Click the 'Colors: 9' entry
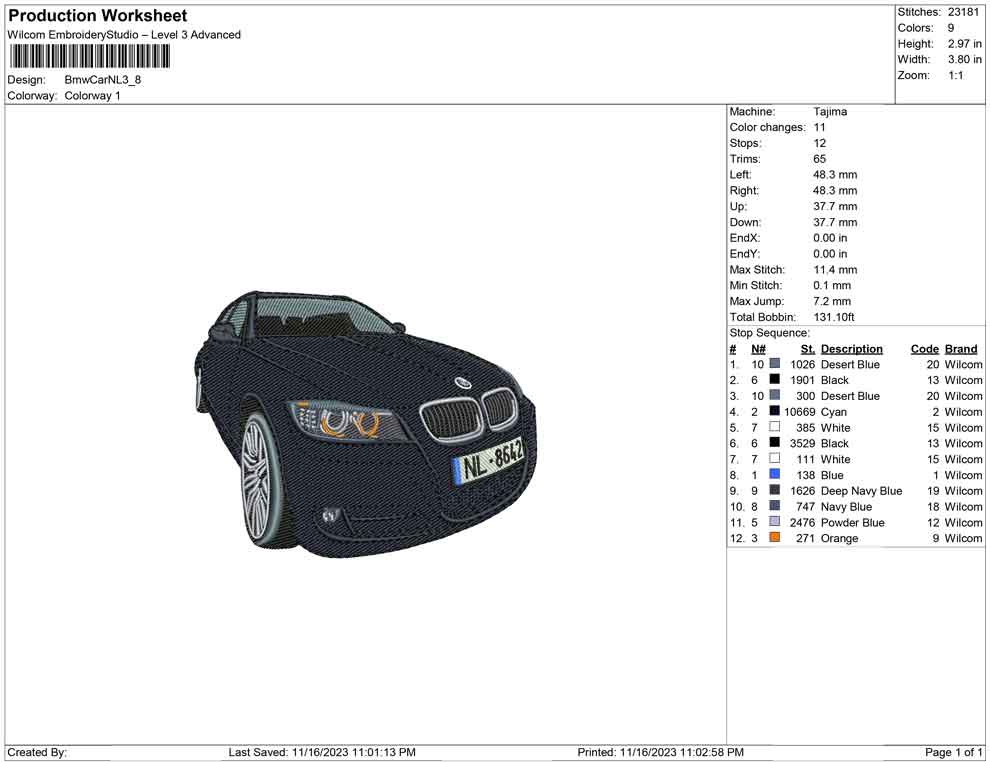Screen dimensions: 990x762 tap(926, 28)
